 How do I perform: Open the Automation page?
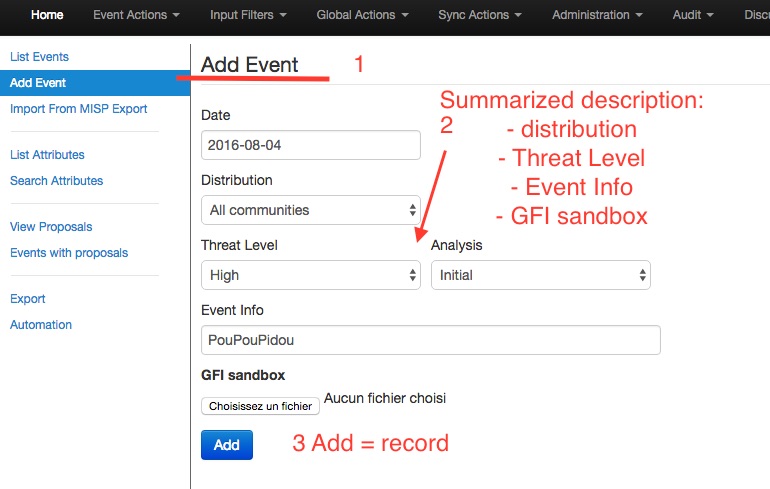click(x=41, y=325)
